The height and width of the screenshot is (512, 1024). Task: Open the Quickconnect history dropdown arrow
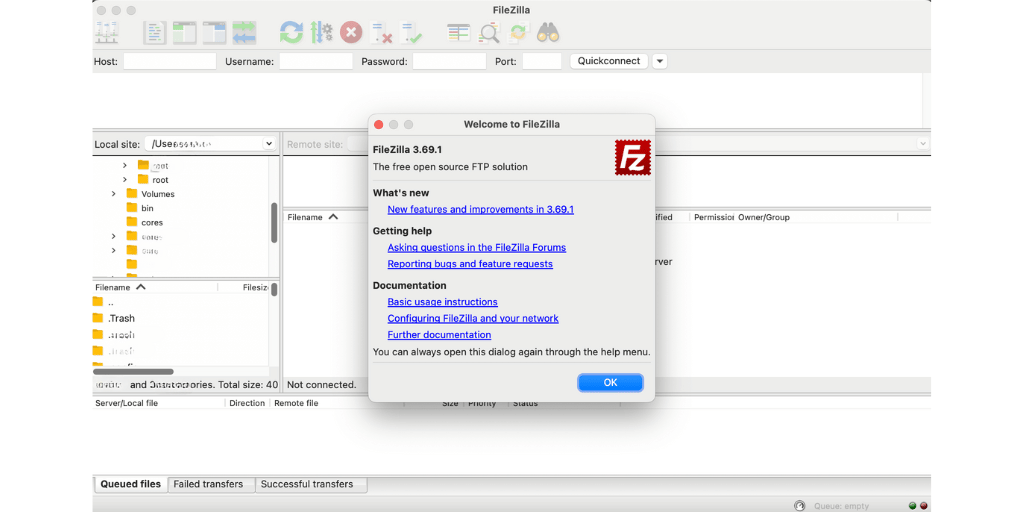[660, 61]
